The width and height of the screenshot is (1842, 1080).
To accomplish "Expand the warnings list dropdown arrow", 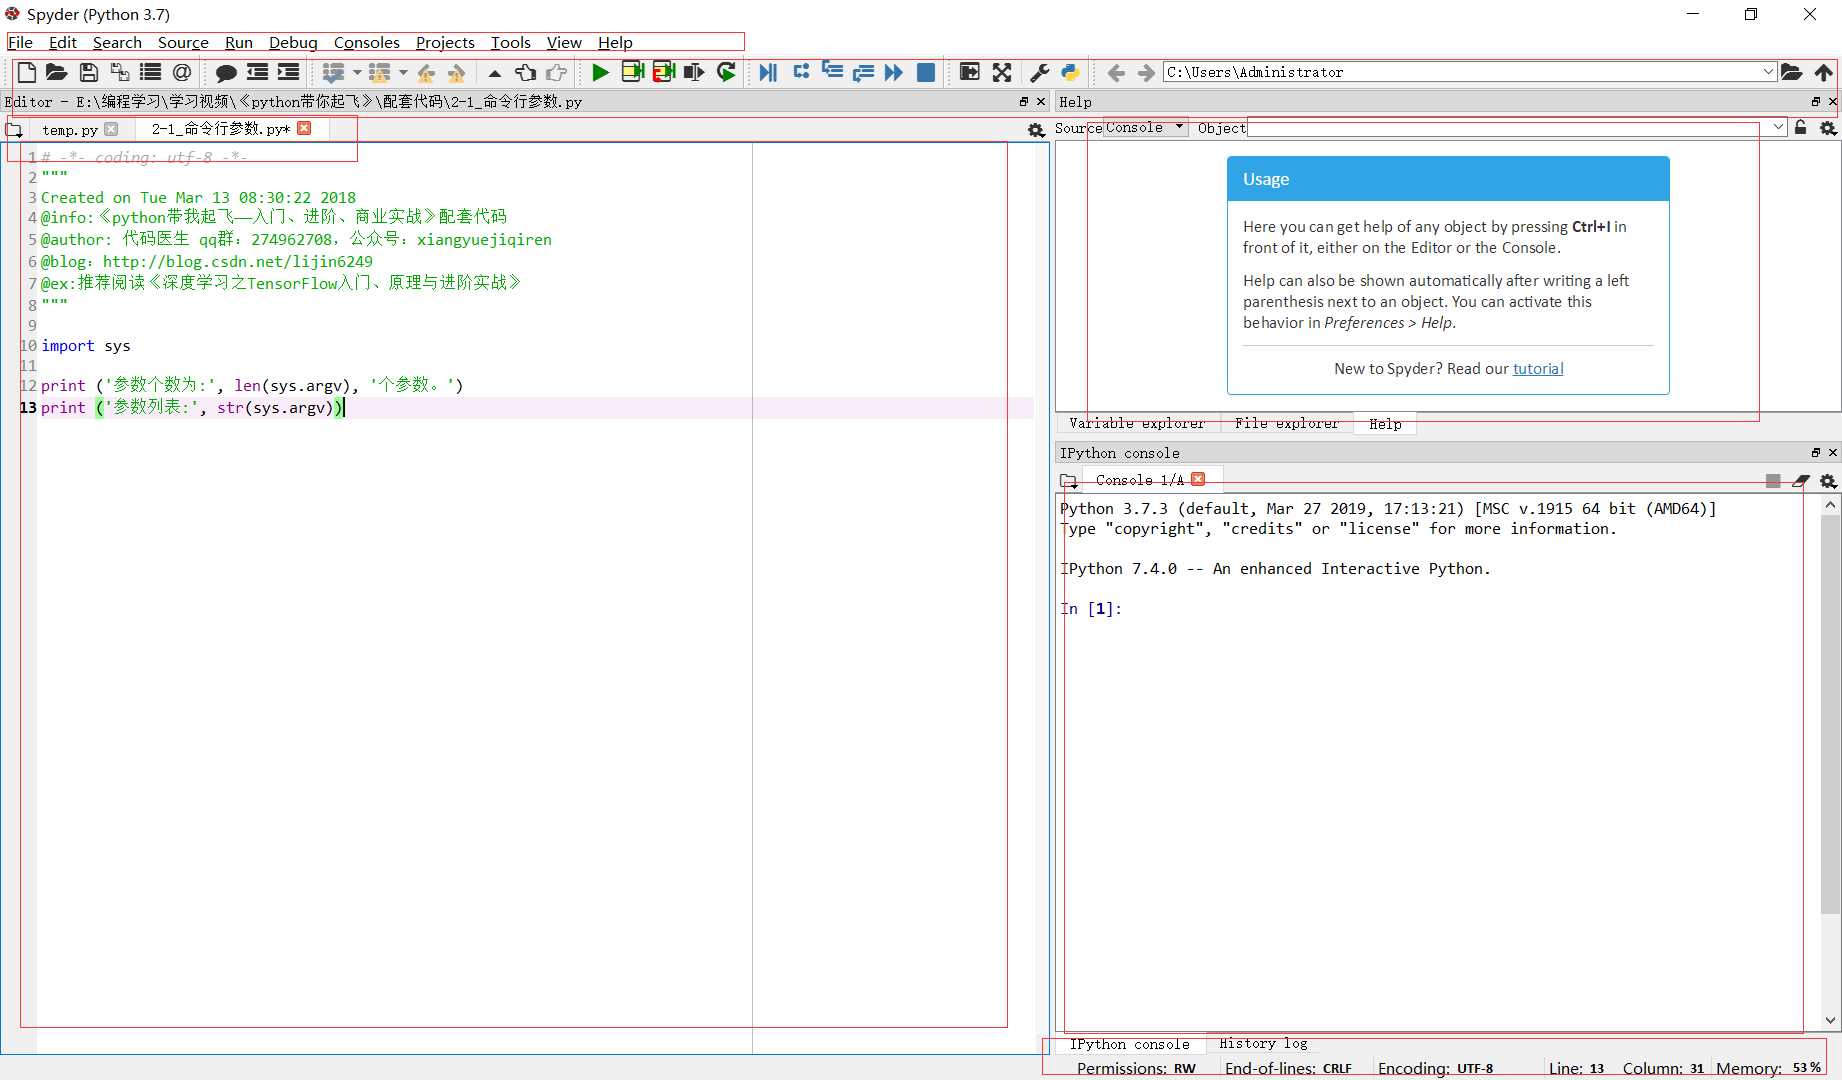I will (403, 72).
